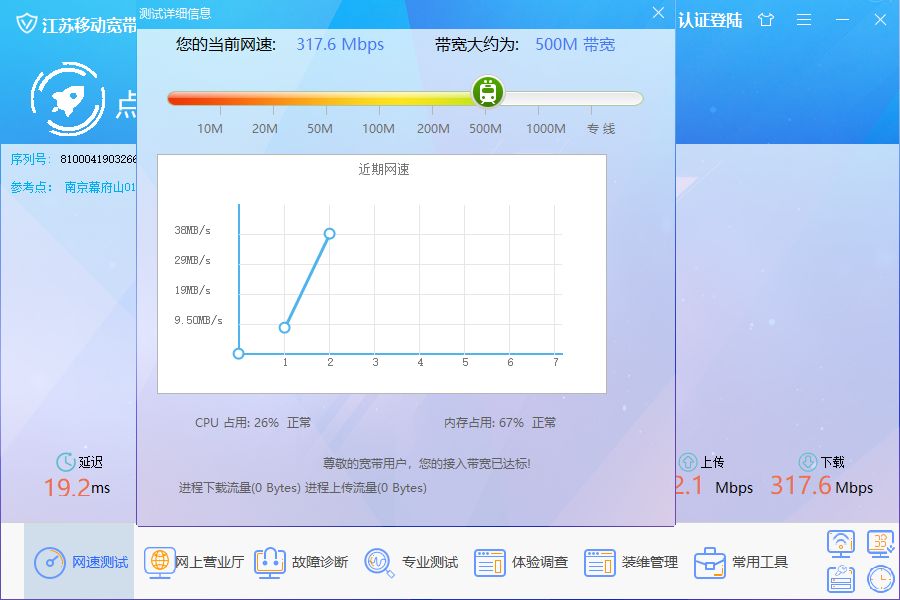900x600 pixels.
Task: Click the serial number 8100041903266
Action: coord(98,159)
